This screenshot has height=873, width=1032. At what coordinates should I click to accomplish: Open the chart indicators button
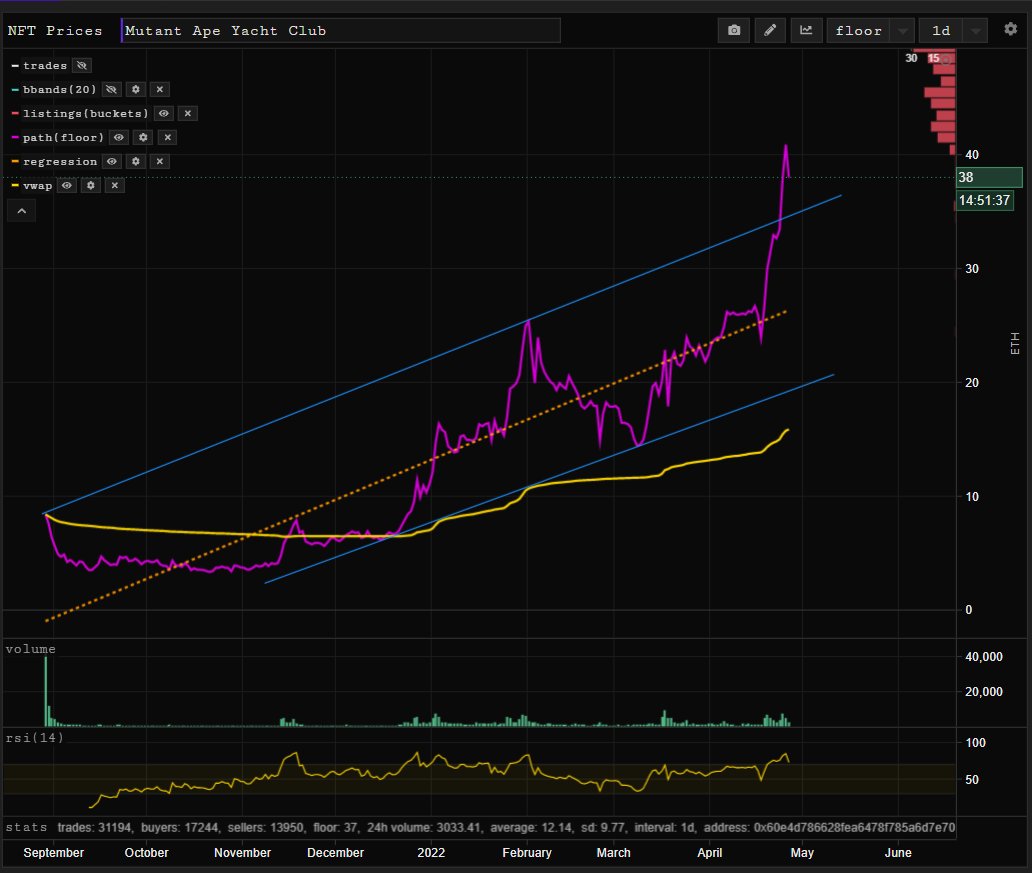(806, 30)
